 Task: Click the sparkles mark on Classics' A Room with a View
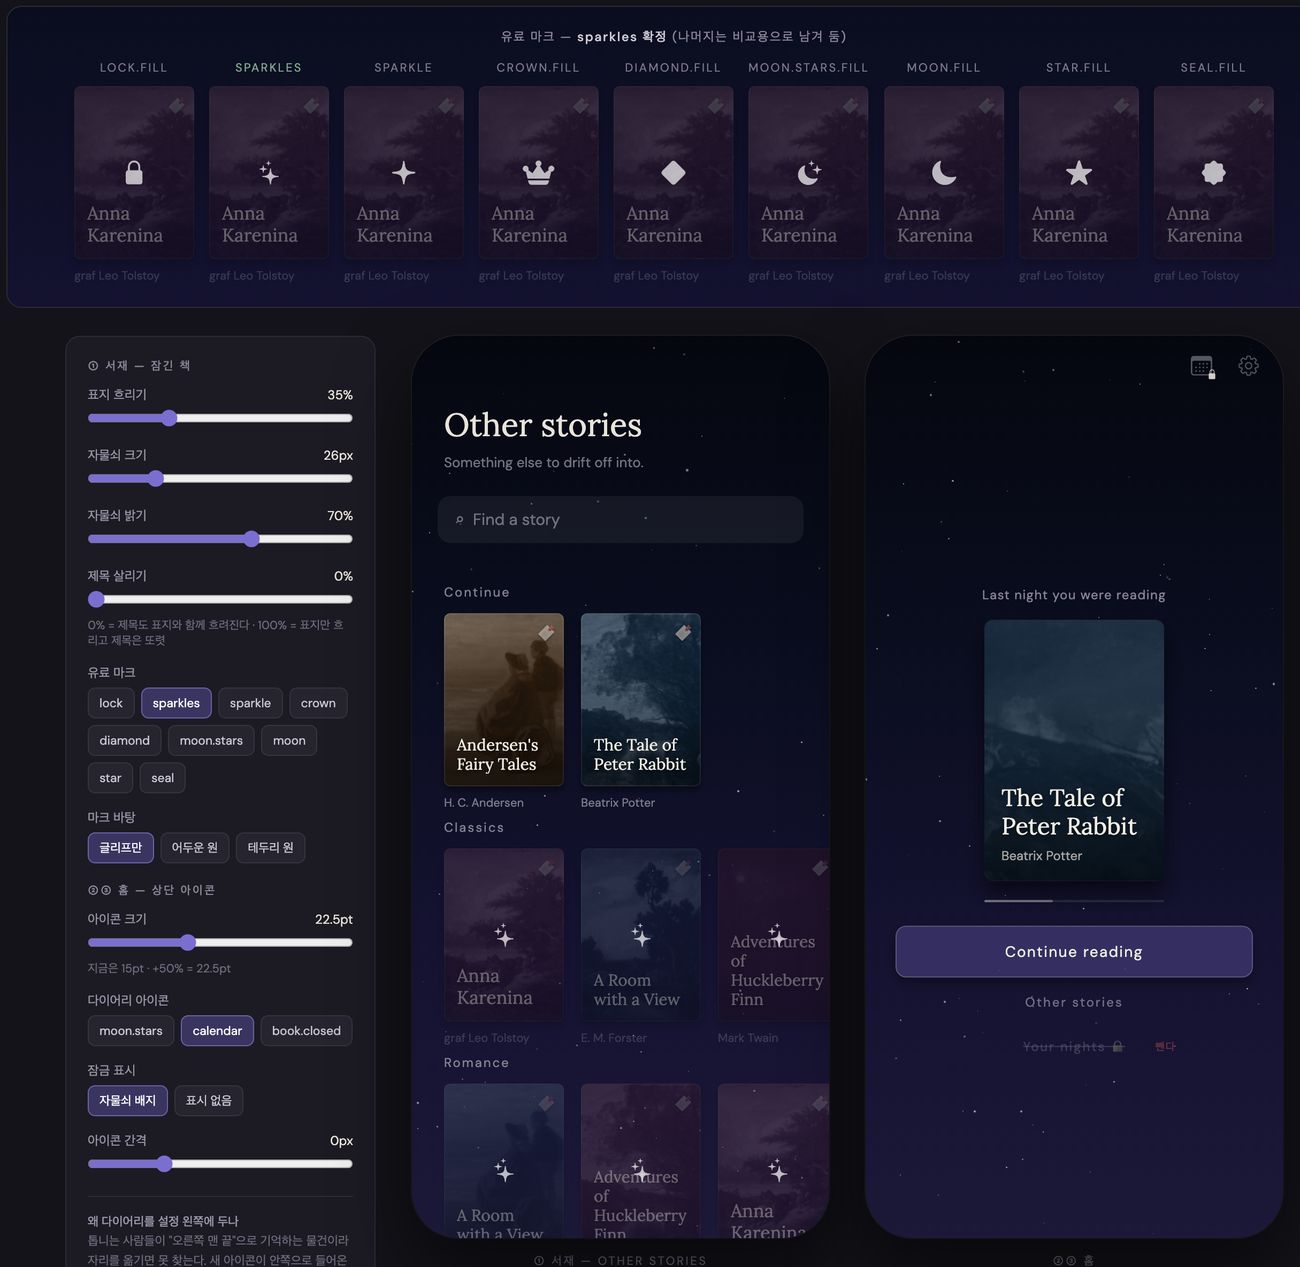(640, 935)
